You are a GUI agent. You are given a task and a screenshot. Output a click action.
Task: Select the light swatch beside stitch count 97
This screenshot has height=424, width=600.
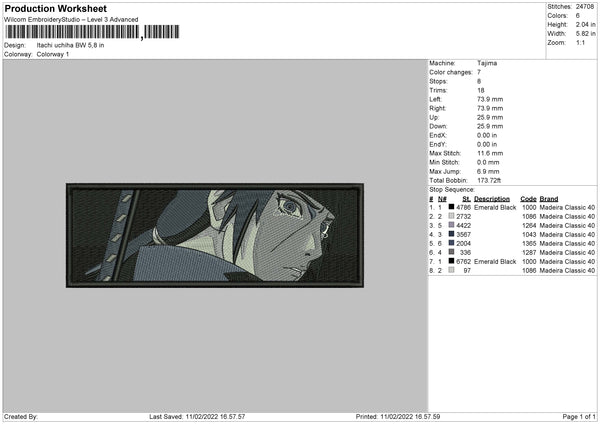point(451,270)
